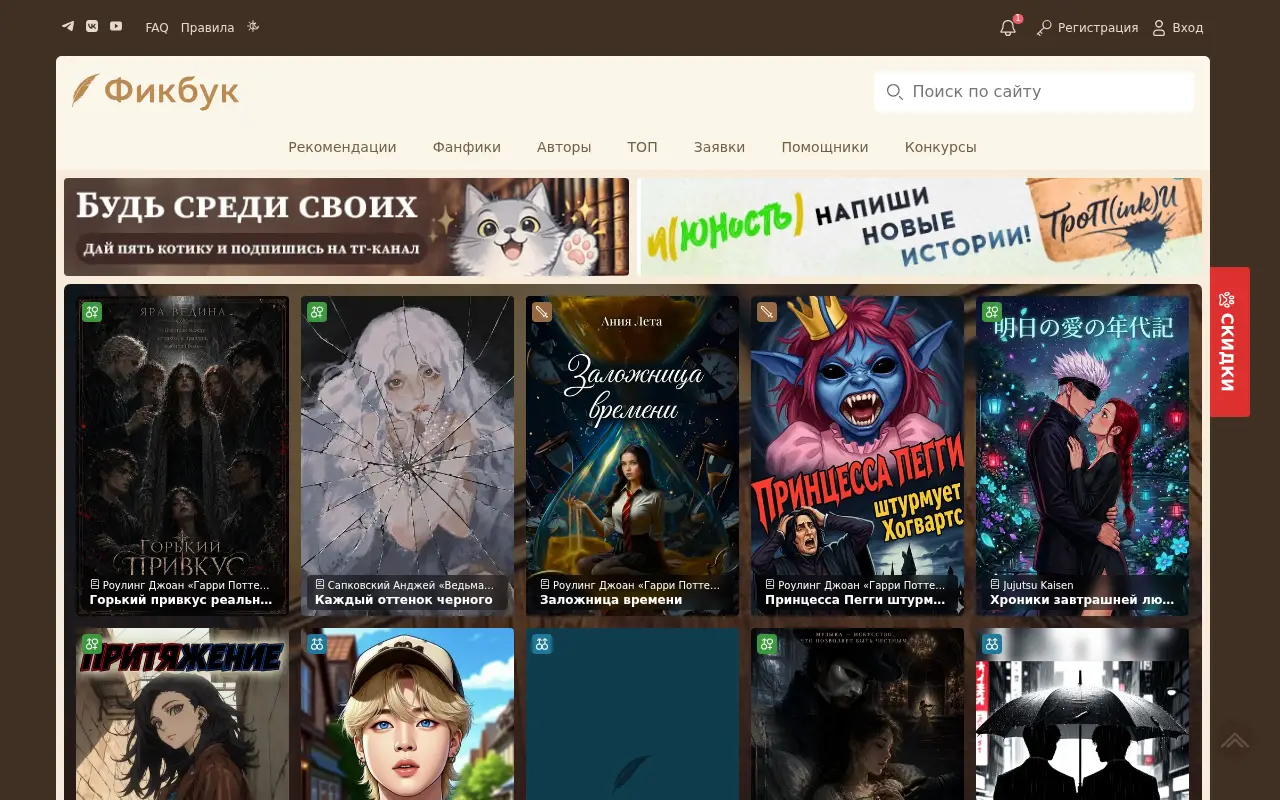Click the Регистрация link

click(x=1088, y=28)
